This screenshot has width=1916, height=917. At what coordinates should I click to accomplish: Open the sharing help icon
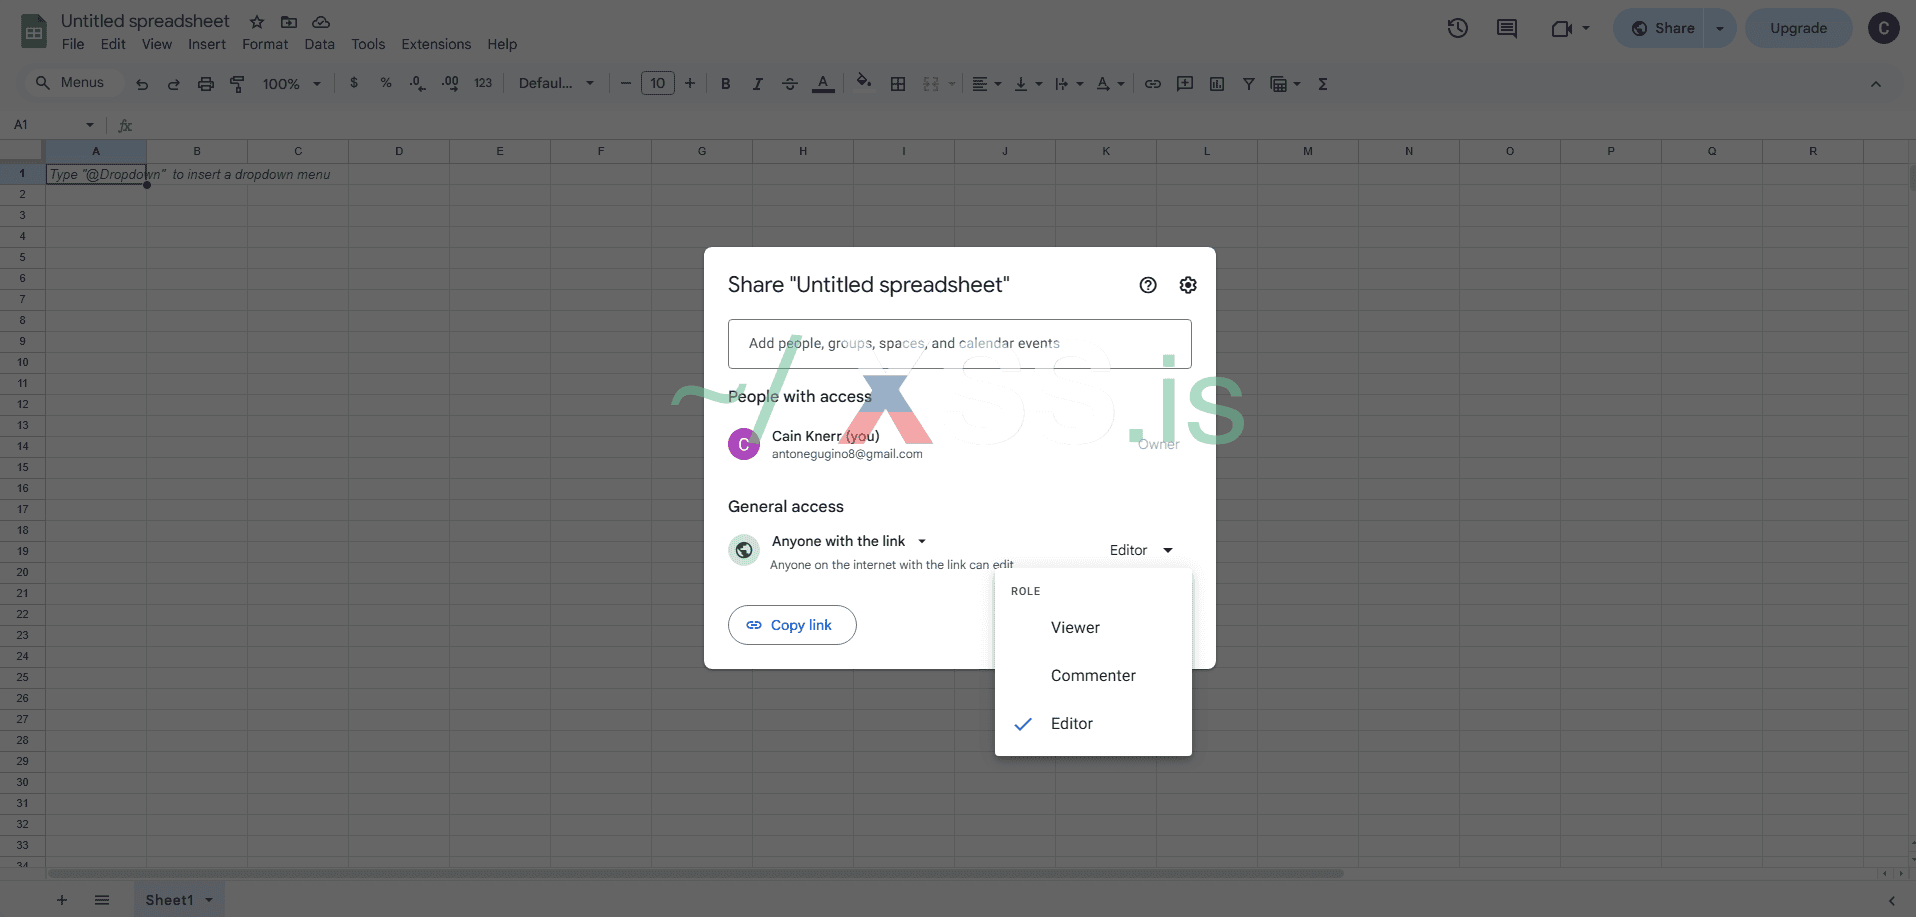click(1148, 285)
